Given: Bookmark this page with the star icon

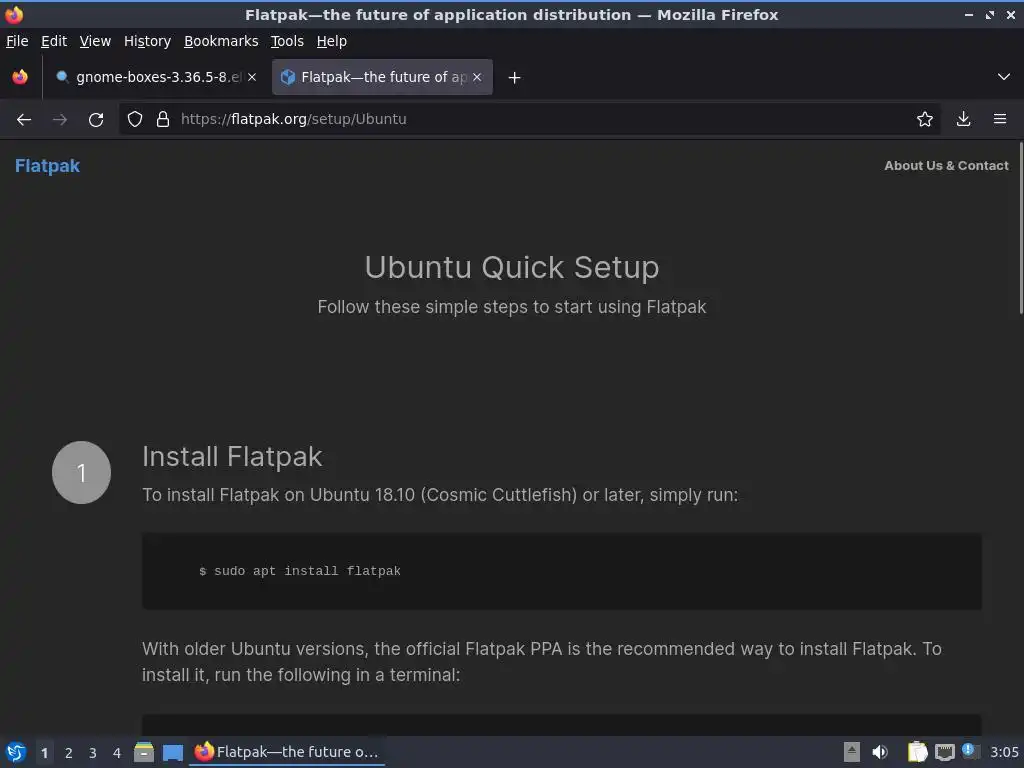Looking at the screenshot, I should point(924,120).
